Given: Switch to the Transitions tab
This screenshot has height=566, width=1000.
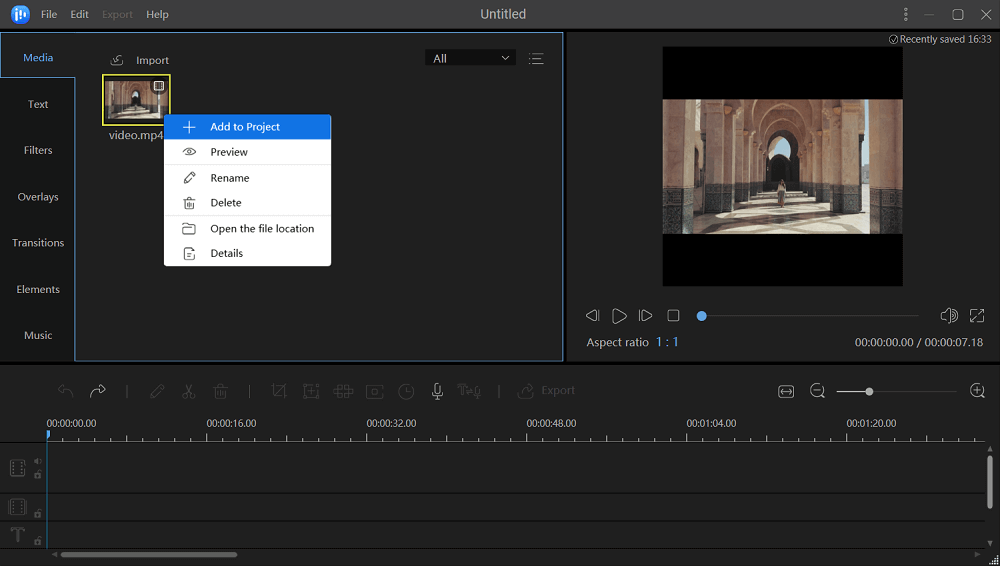Looking at the screenshot, I should [38, 243].
